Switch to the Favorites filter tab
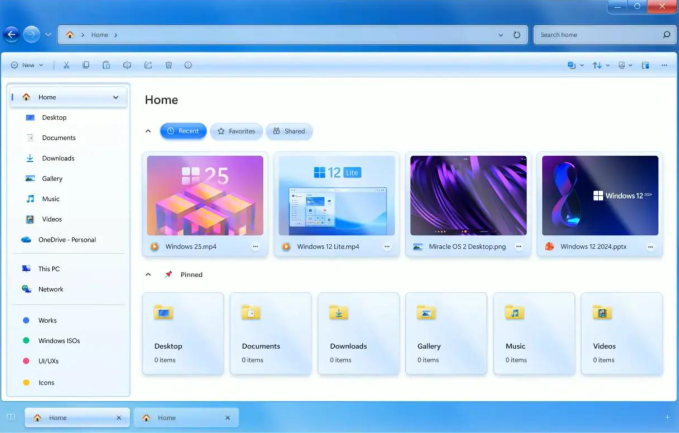 pos(236,131)
